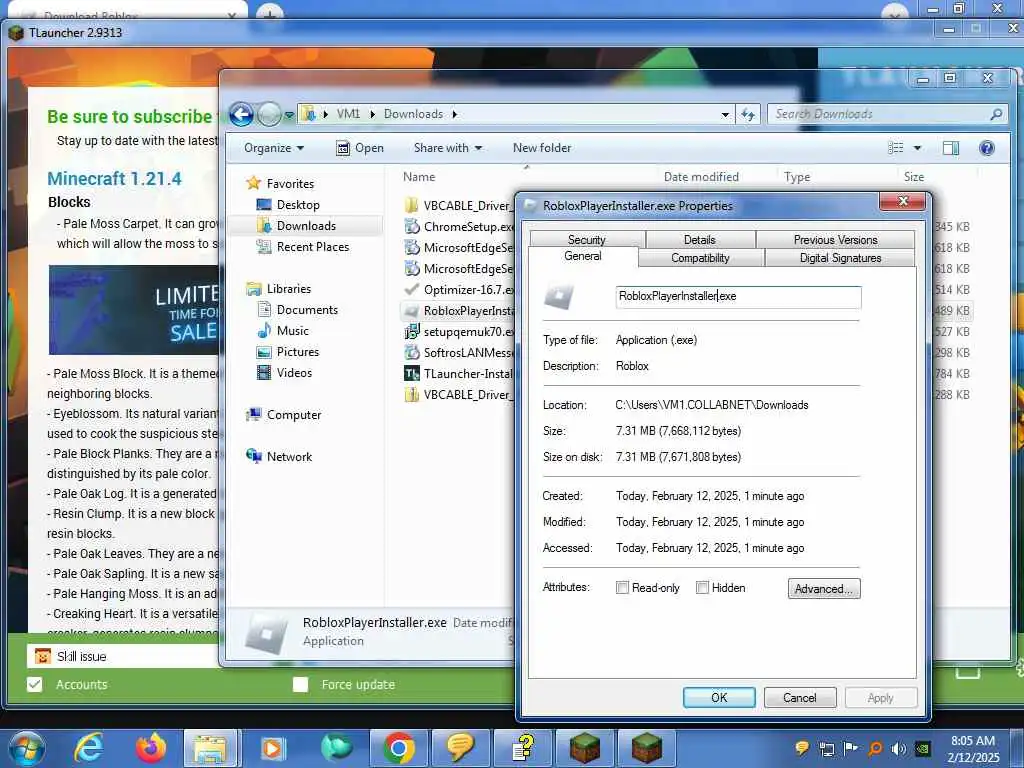Open TLauncher account selector 'Skill issue'
Image resolution: width=1024 pixels, height=768 pixels.
click(x=124, y=656)
